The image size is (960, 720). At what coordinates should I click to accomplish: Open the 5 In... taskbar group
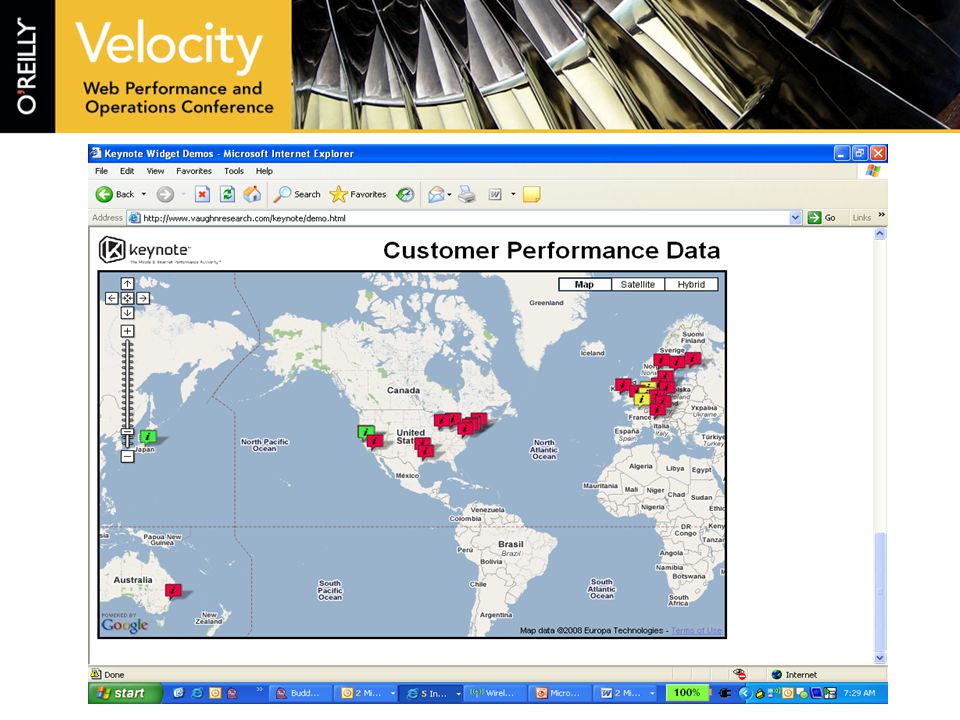click(x=432, y=693)
